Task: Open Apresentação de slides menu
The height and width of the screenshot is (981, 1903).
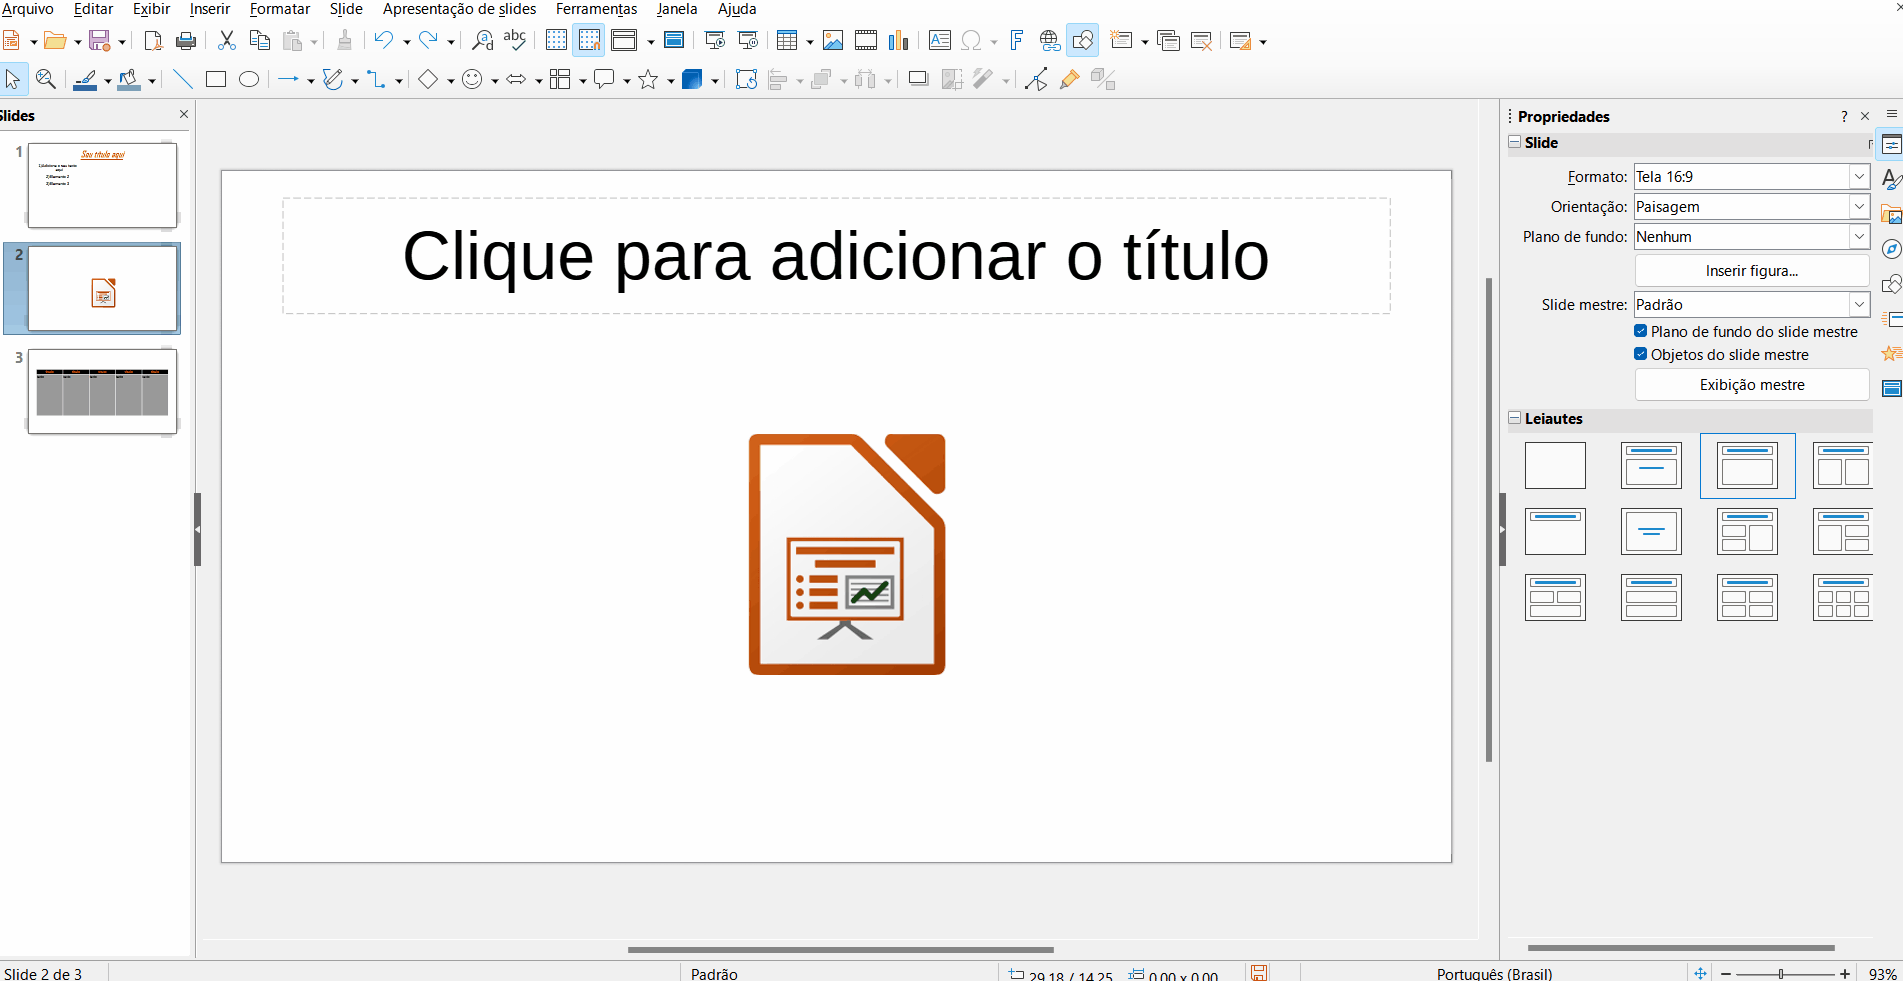Action: tap(459, 9)
